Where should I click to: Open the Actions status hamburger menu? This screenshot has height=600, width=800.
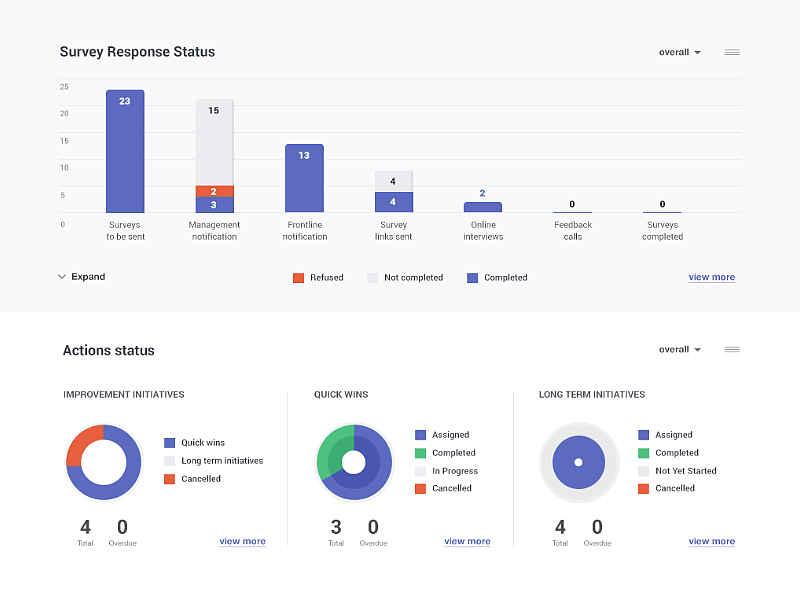pos(732,349)
